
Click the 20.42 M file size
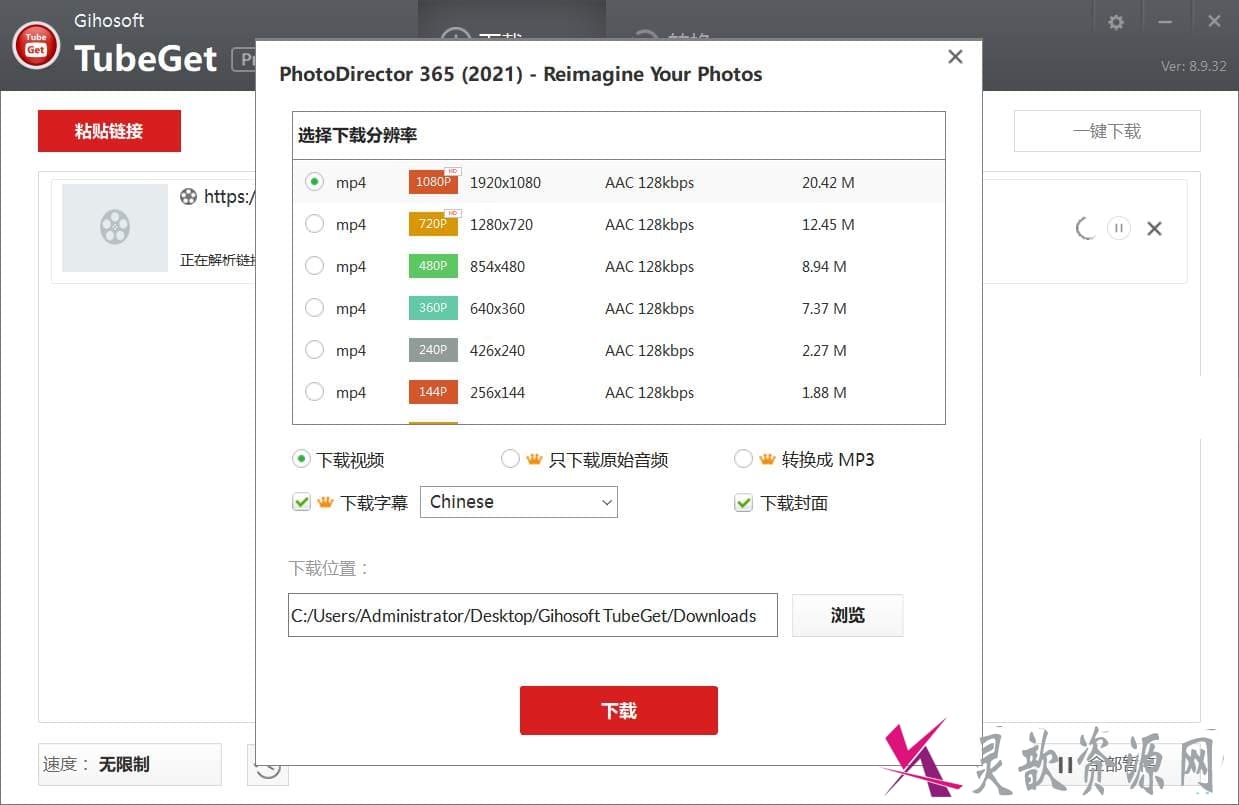[828, 182]
